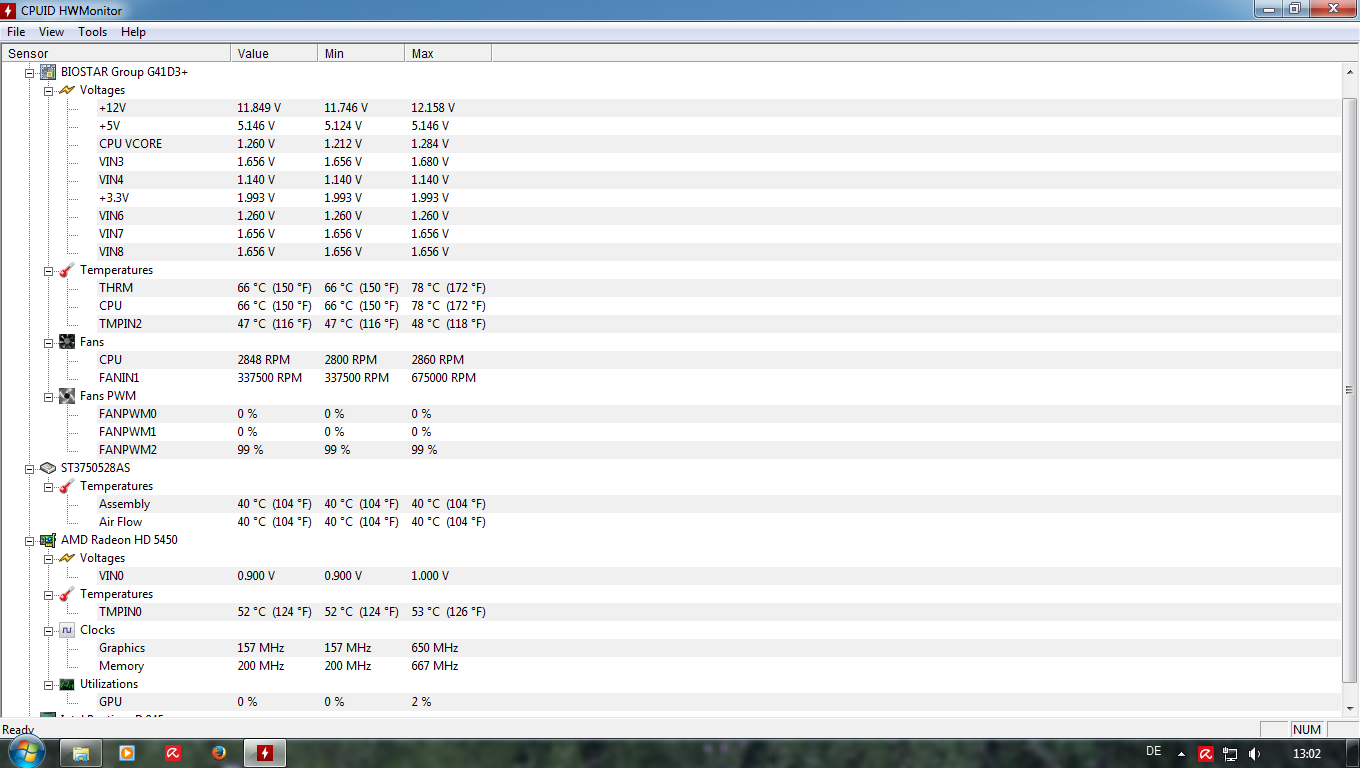Viewport: 1360px width, 768px height.
Task: Open the Tools menu
Action: (92, 32)
